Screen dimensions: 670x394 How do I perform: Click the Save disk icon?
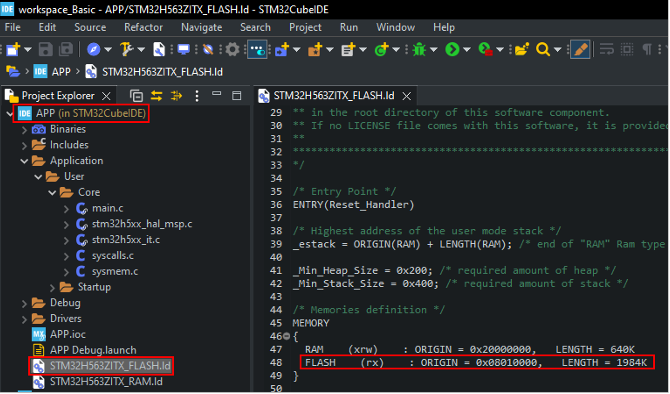(46, 50)
